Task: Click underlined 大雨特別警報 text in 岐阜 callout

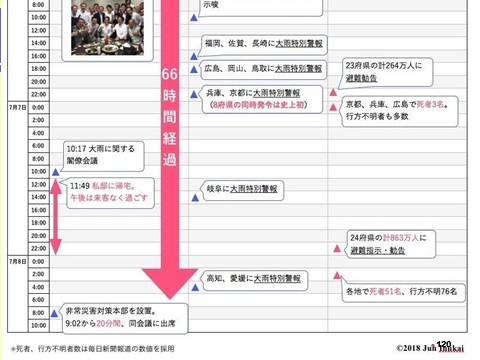Action: [254, 189]
